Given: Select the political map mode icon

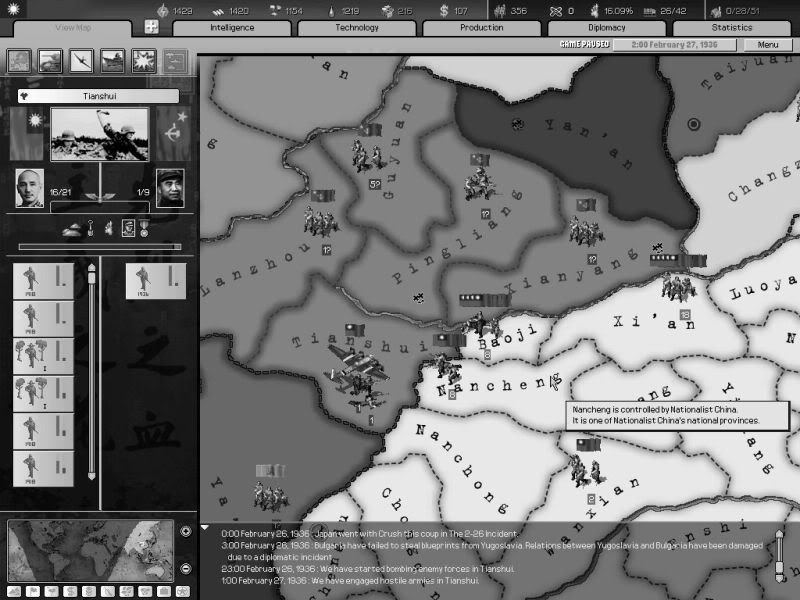Looking at the screenshot, I should [20, 63].
